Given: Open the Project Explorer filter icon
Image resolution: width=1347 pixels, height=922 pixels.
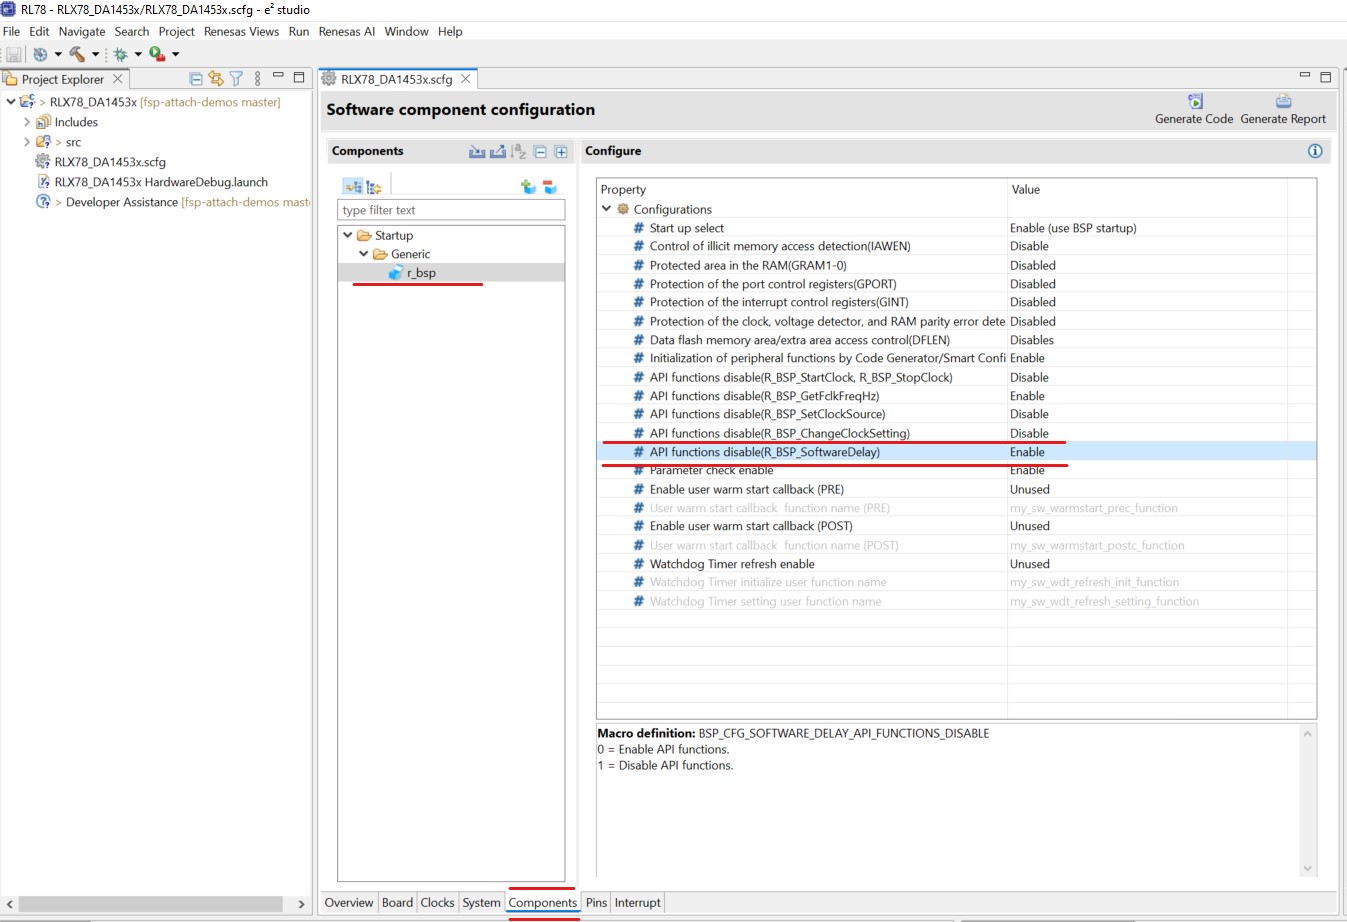Looking at the screenshot, I should [236, 79].
